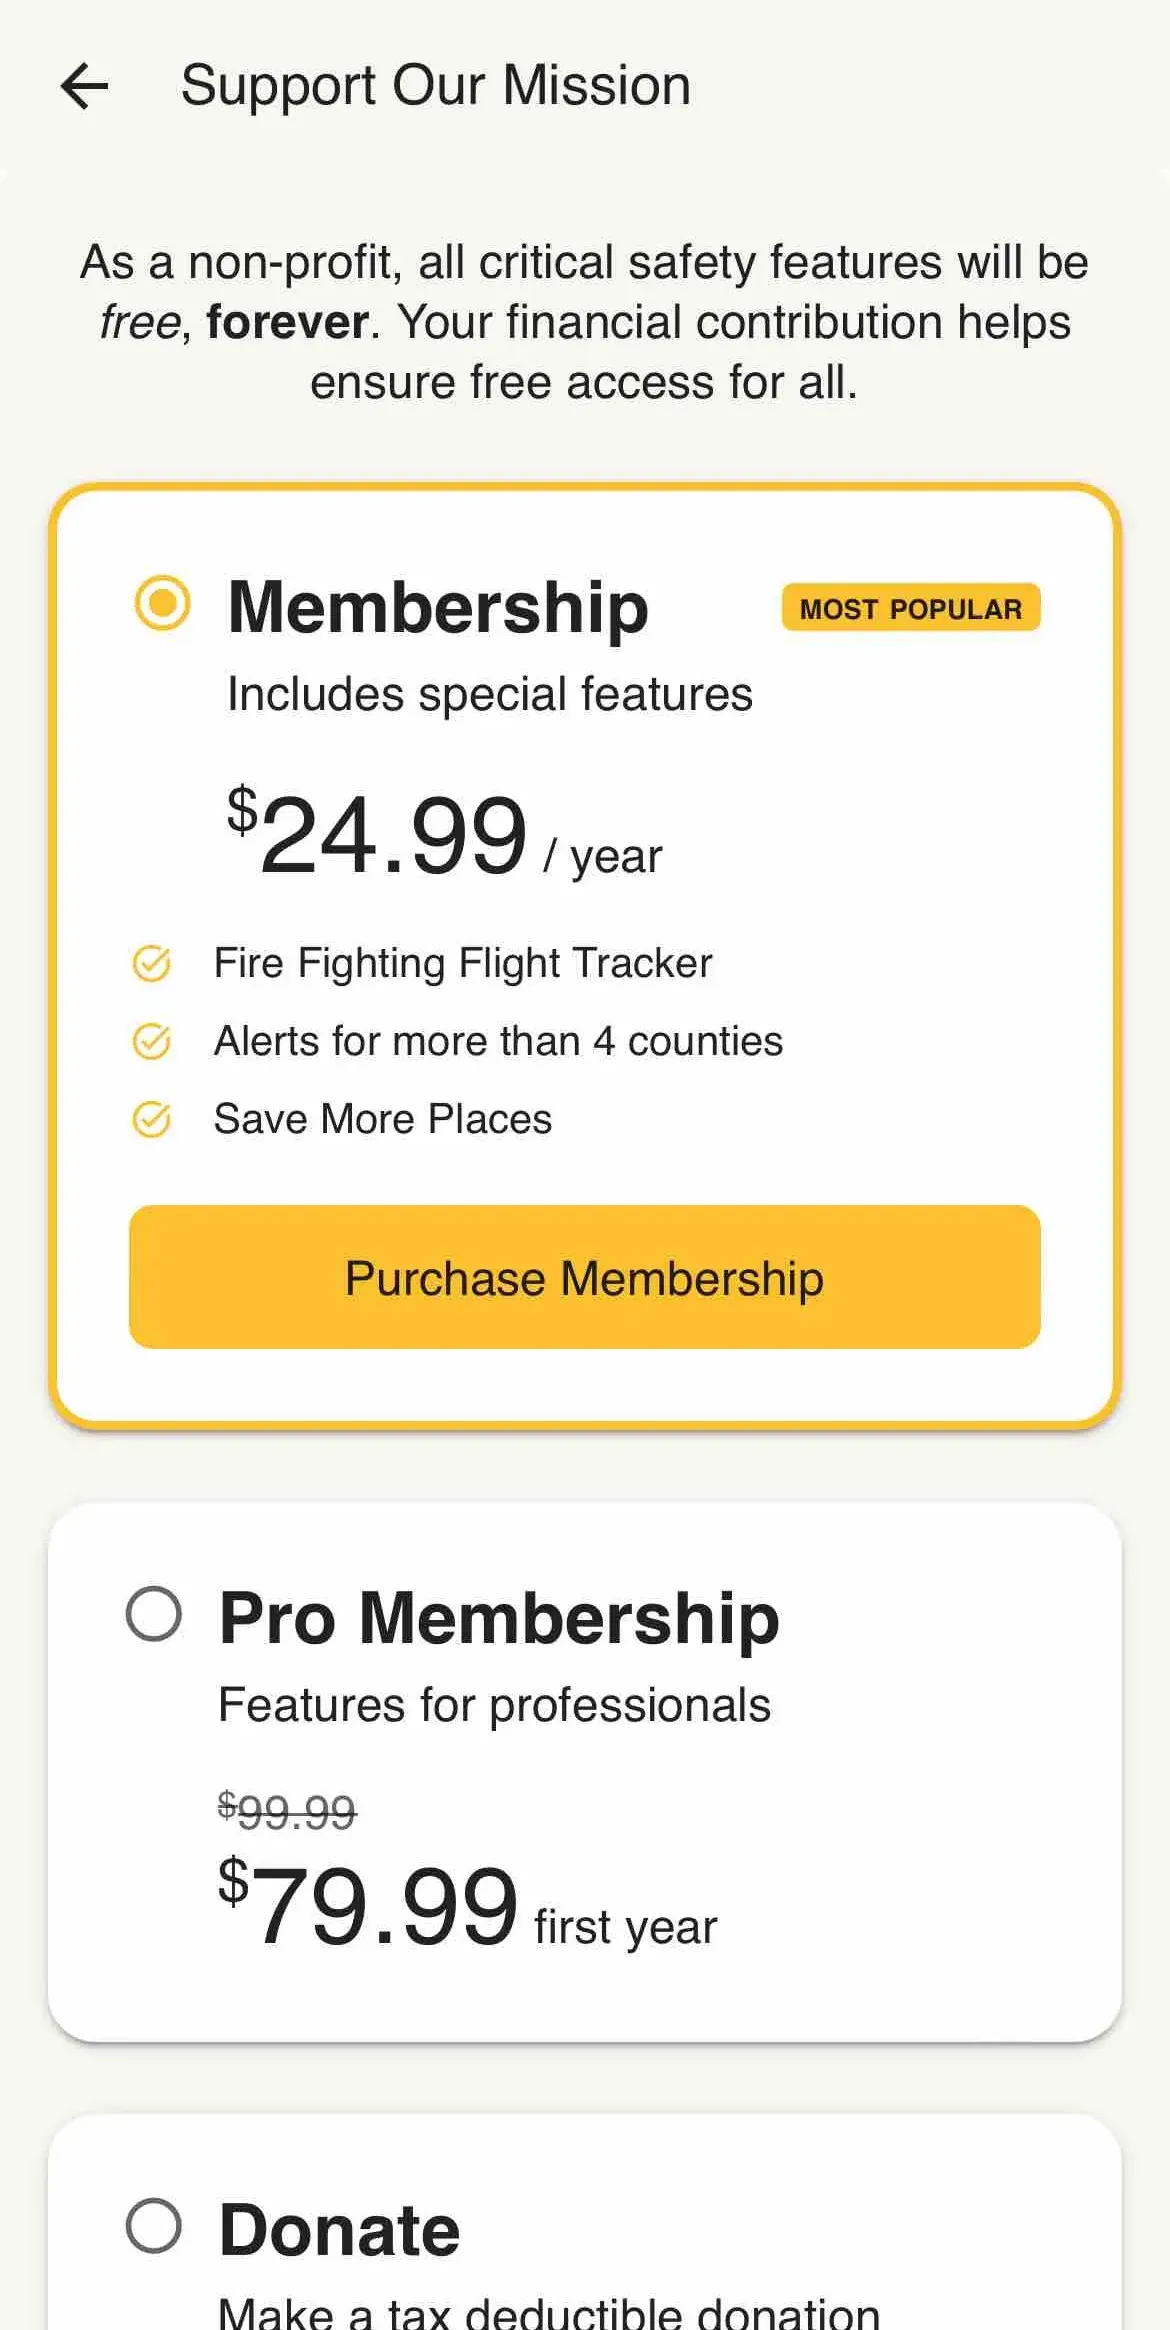Viewport: 1170px width, 2330px height.
Task: Select the Pro Membership radio button
Action: coord(154,1614)
